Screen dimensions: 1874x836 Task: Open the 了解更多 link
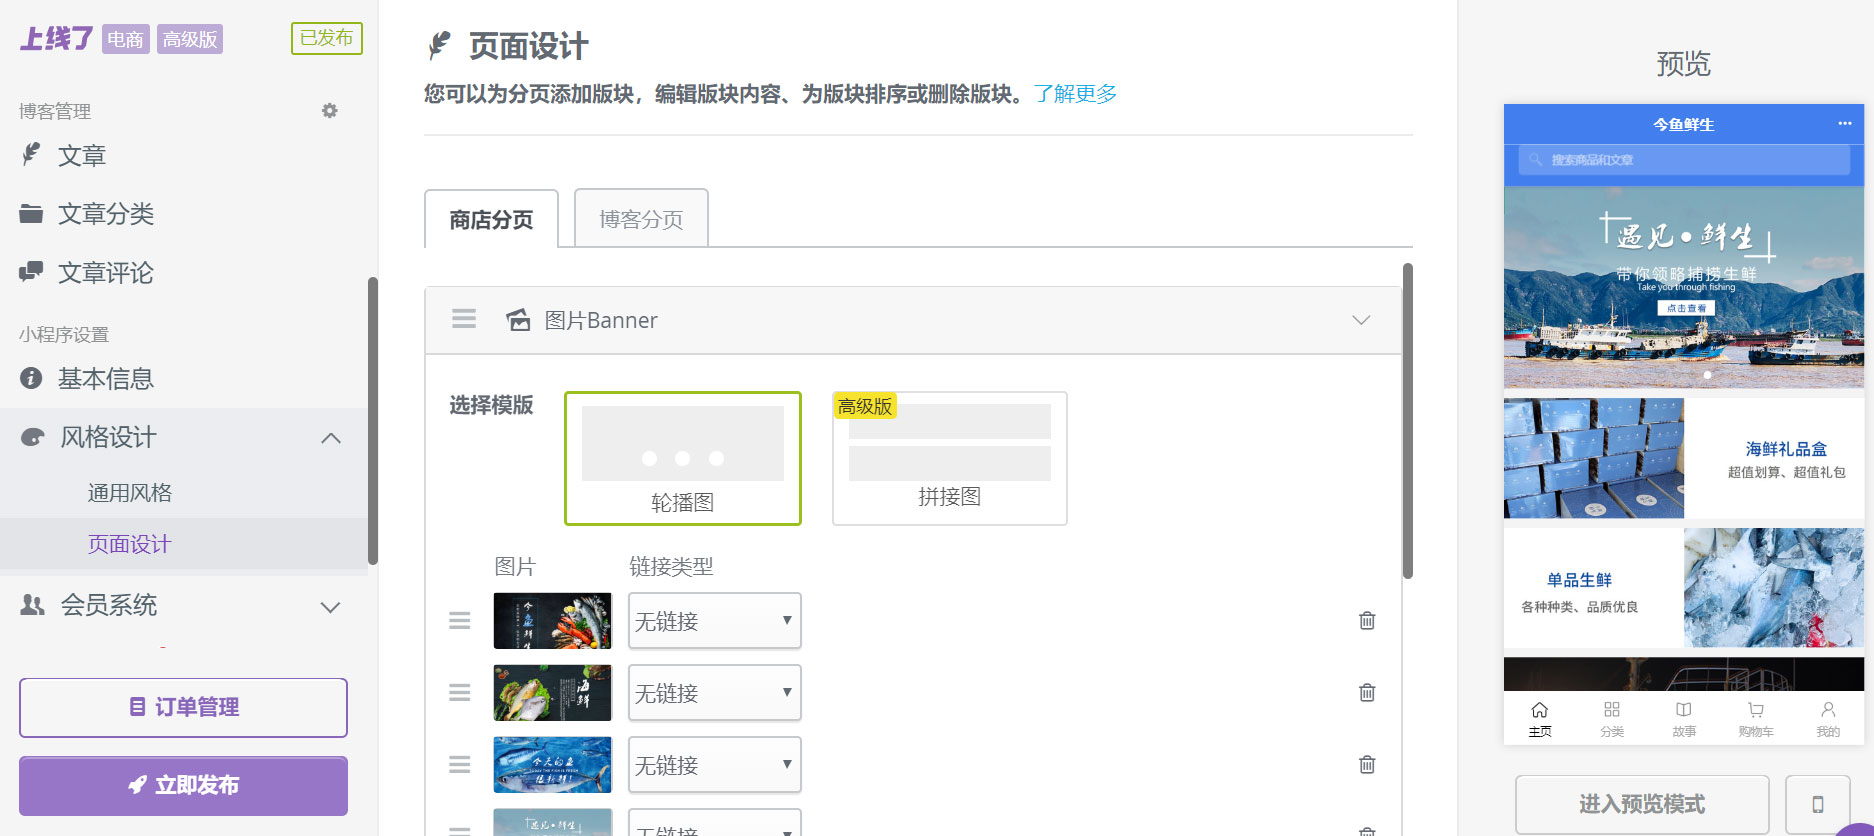click(1075, 94)
